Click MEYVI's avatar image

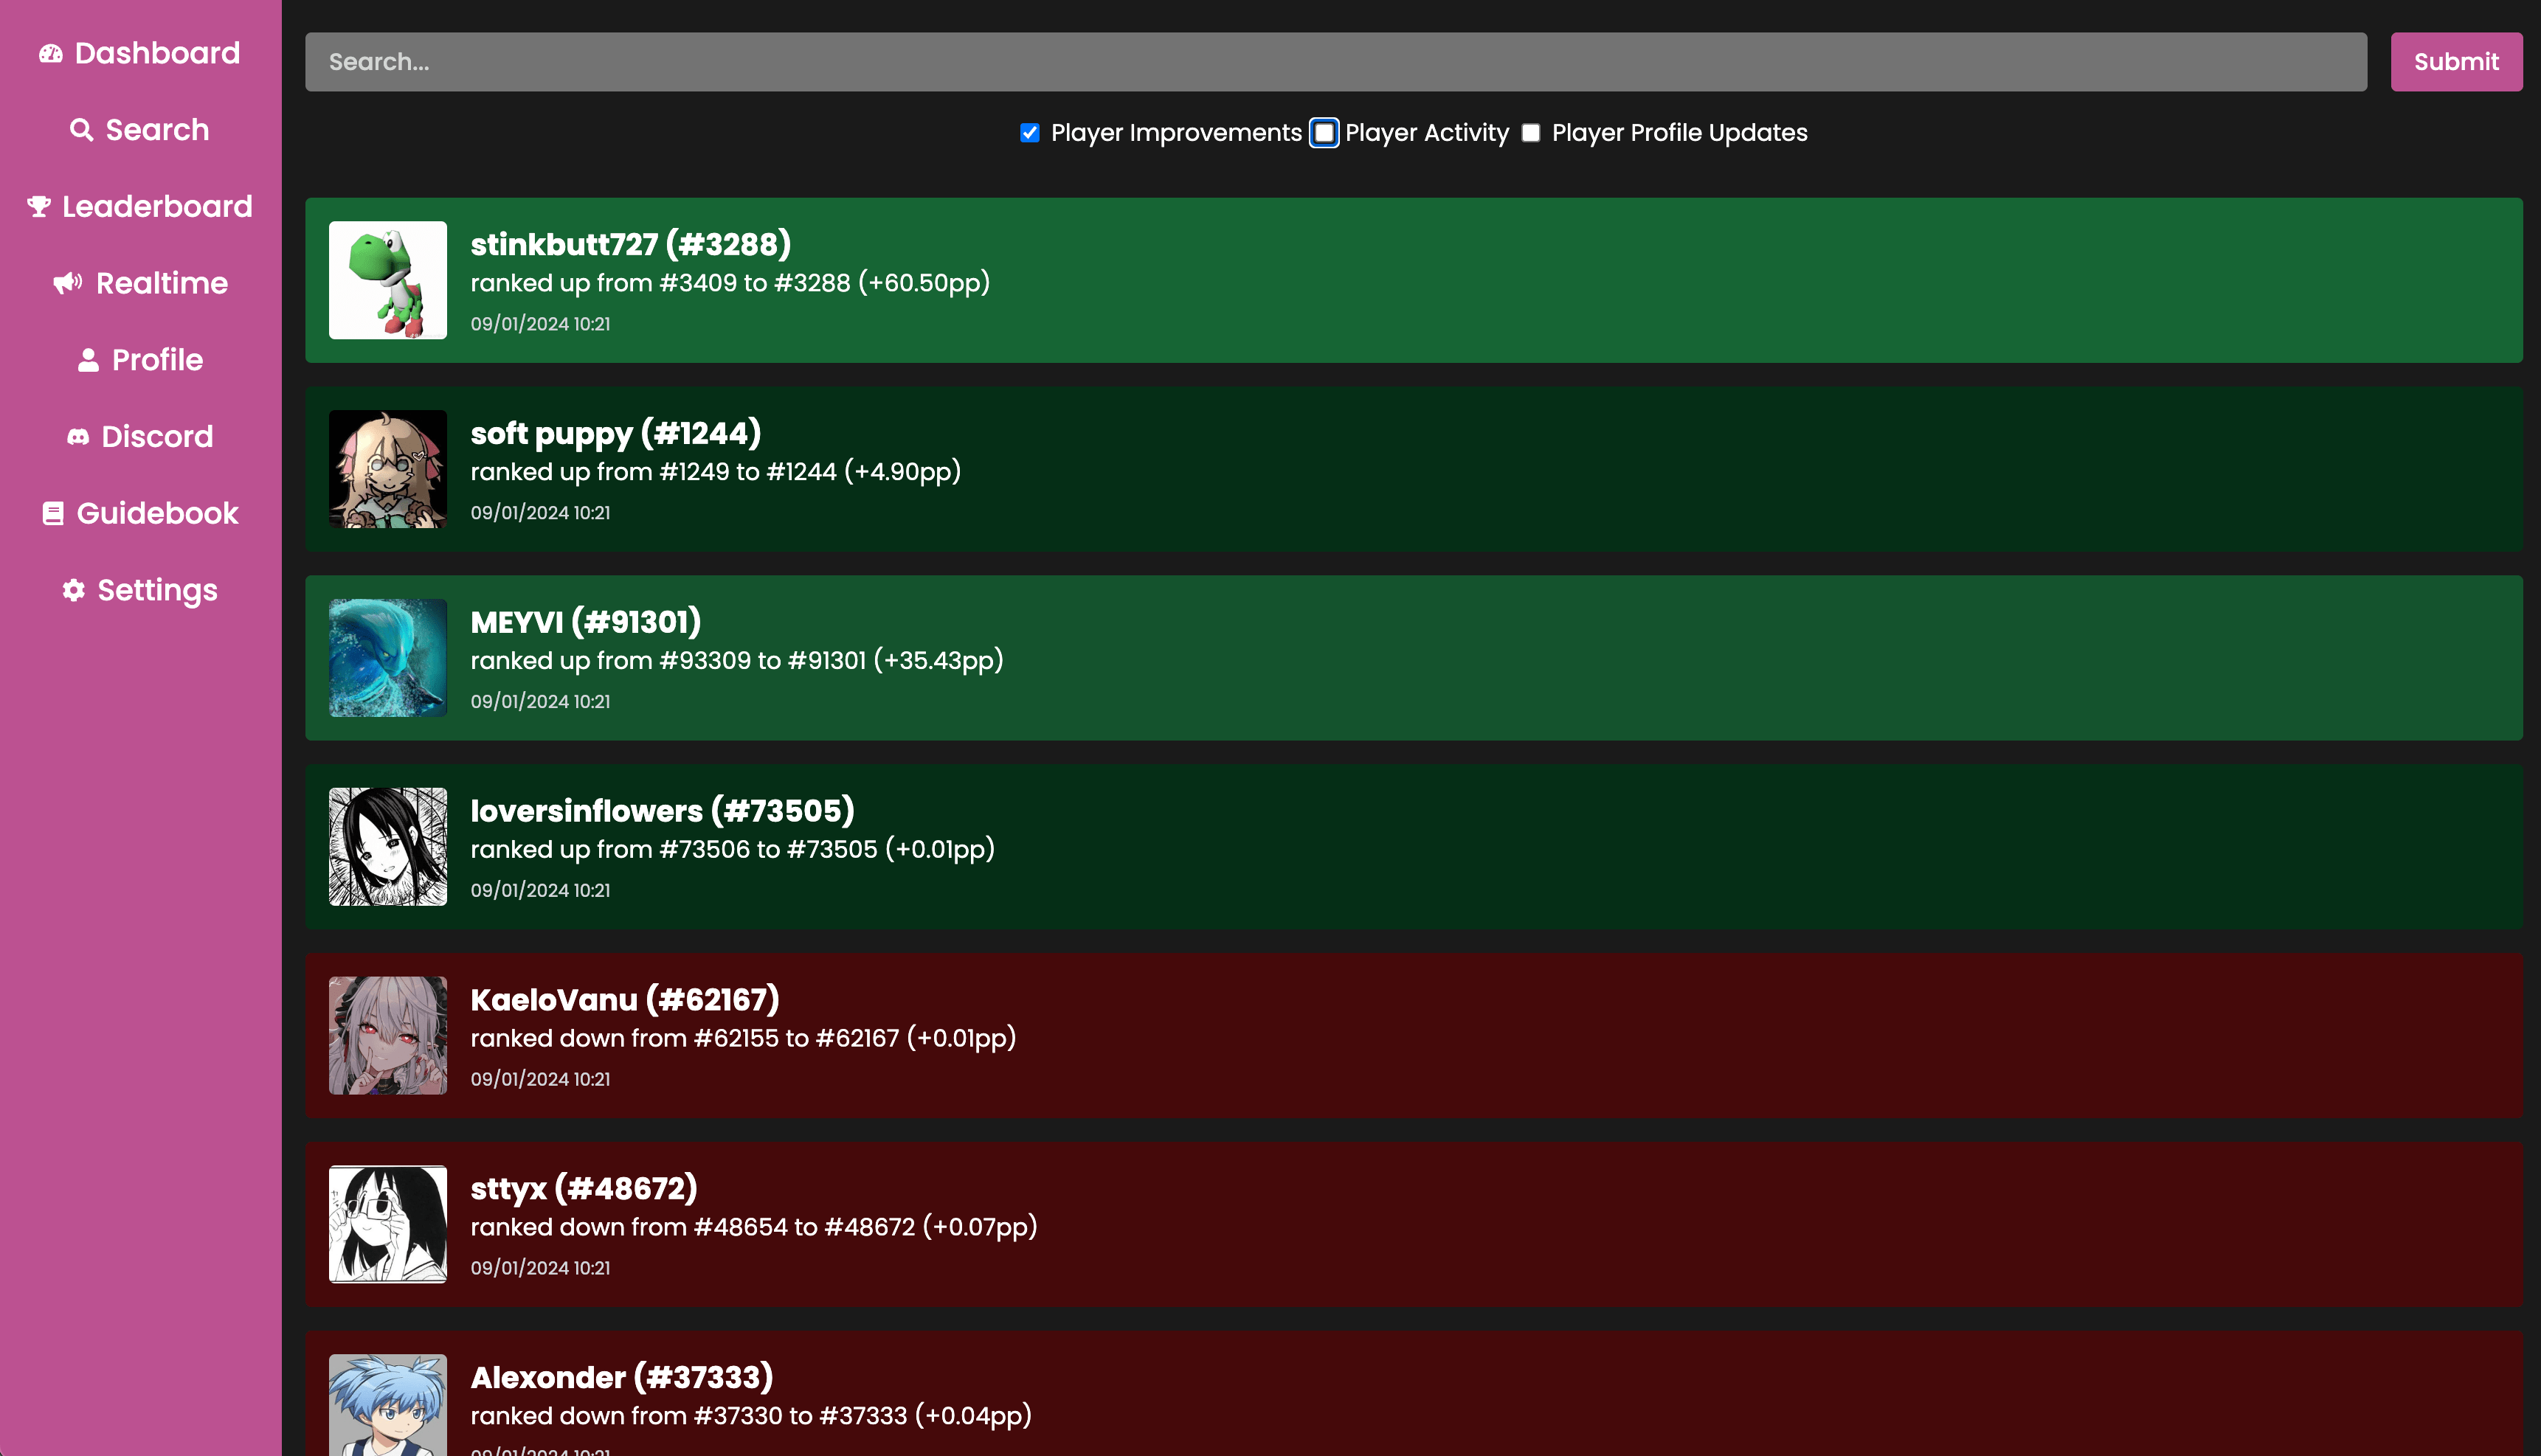point(388,658)
